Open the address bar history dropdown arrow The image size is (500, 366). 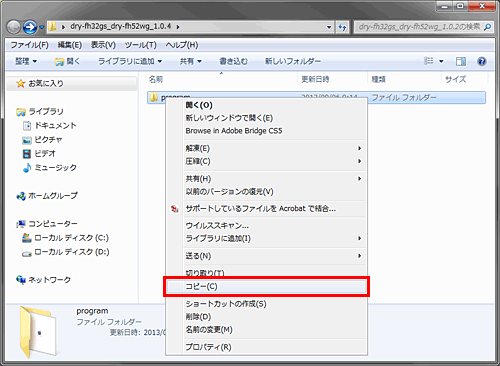[x=329, y=27]
